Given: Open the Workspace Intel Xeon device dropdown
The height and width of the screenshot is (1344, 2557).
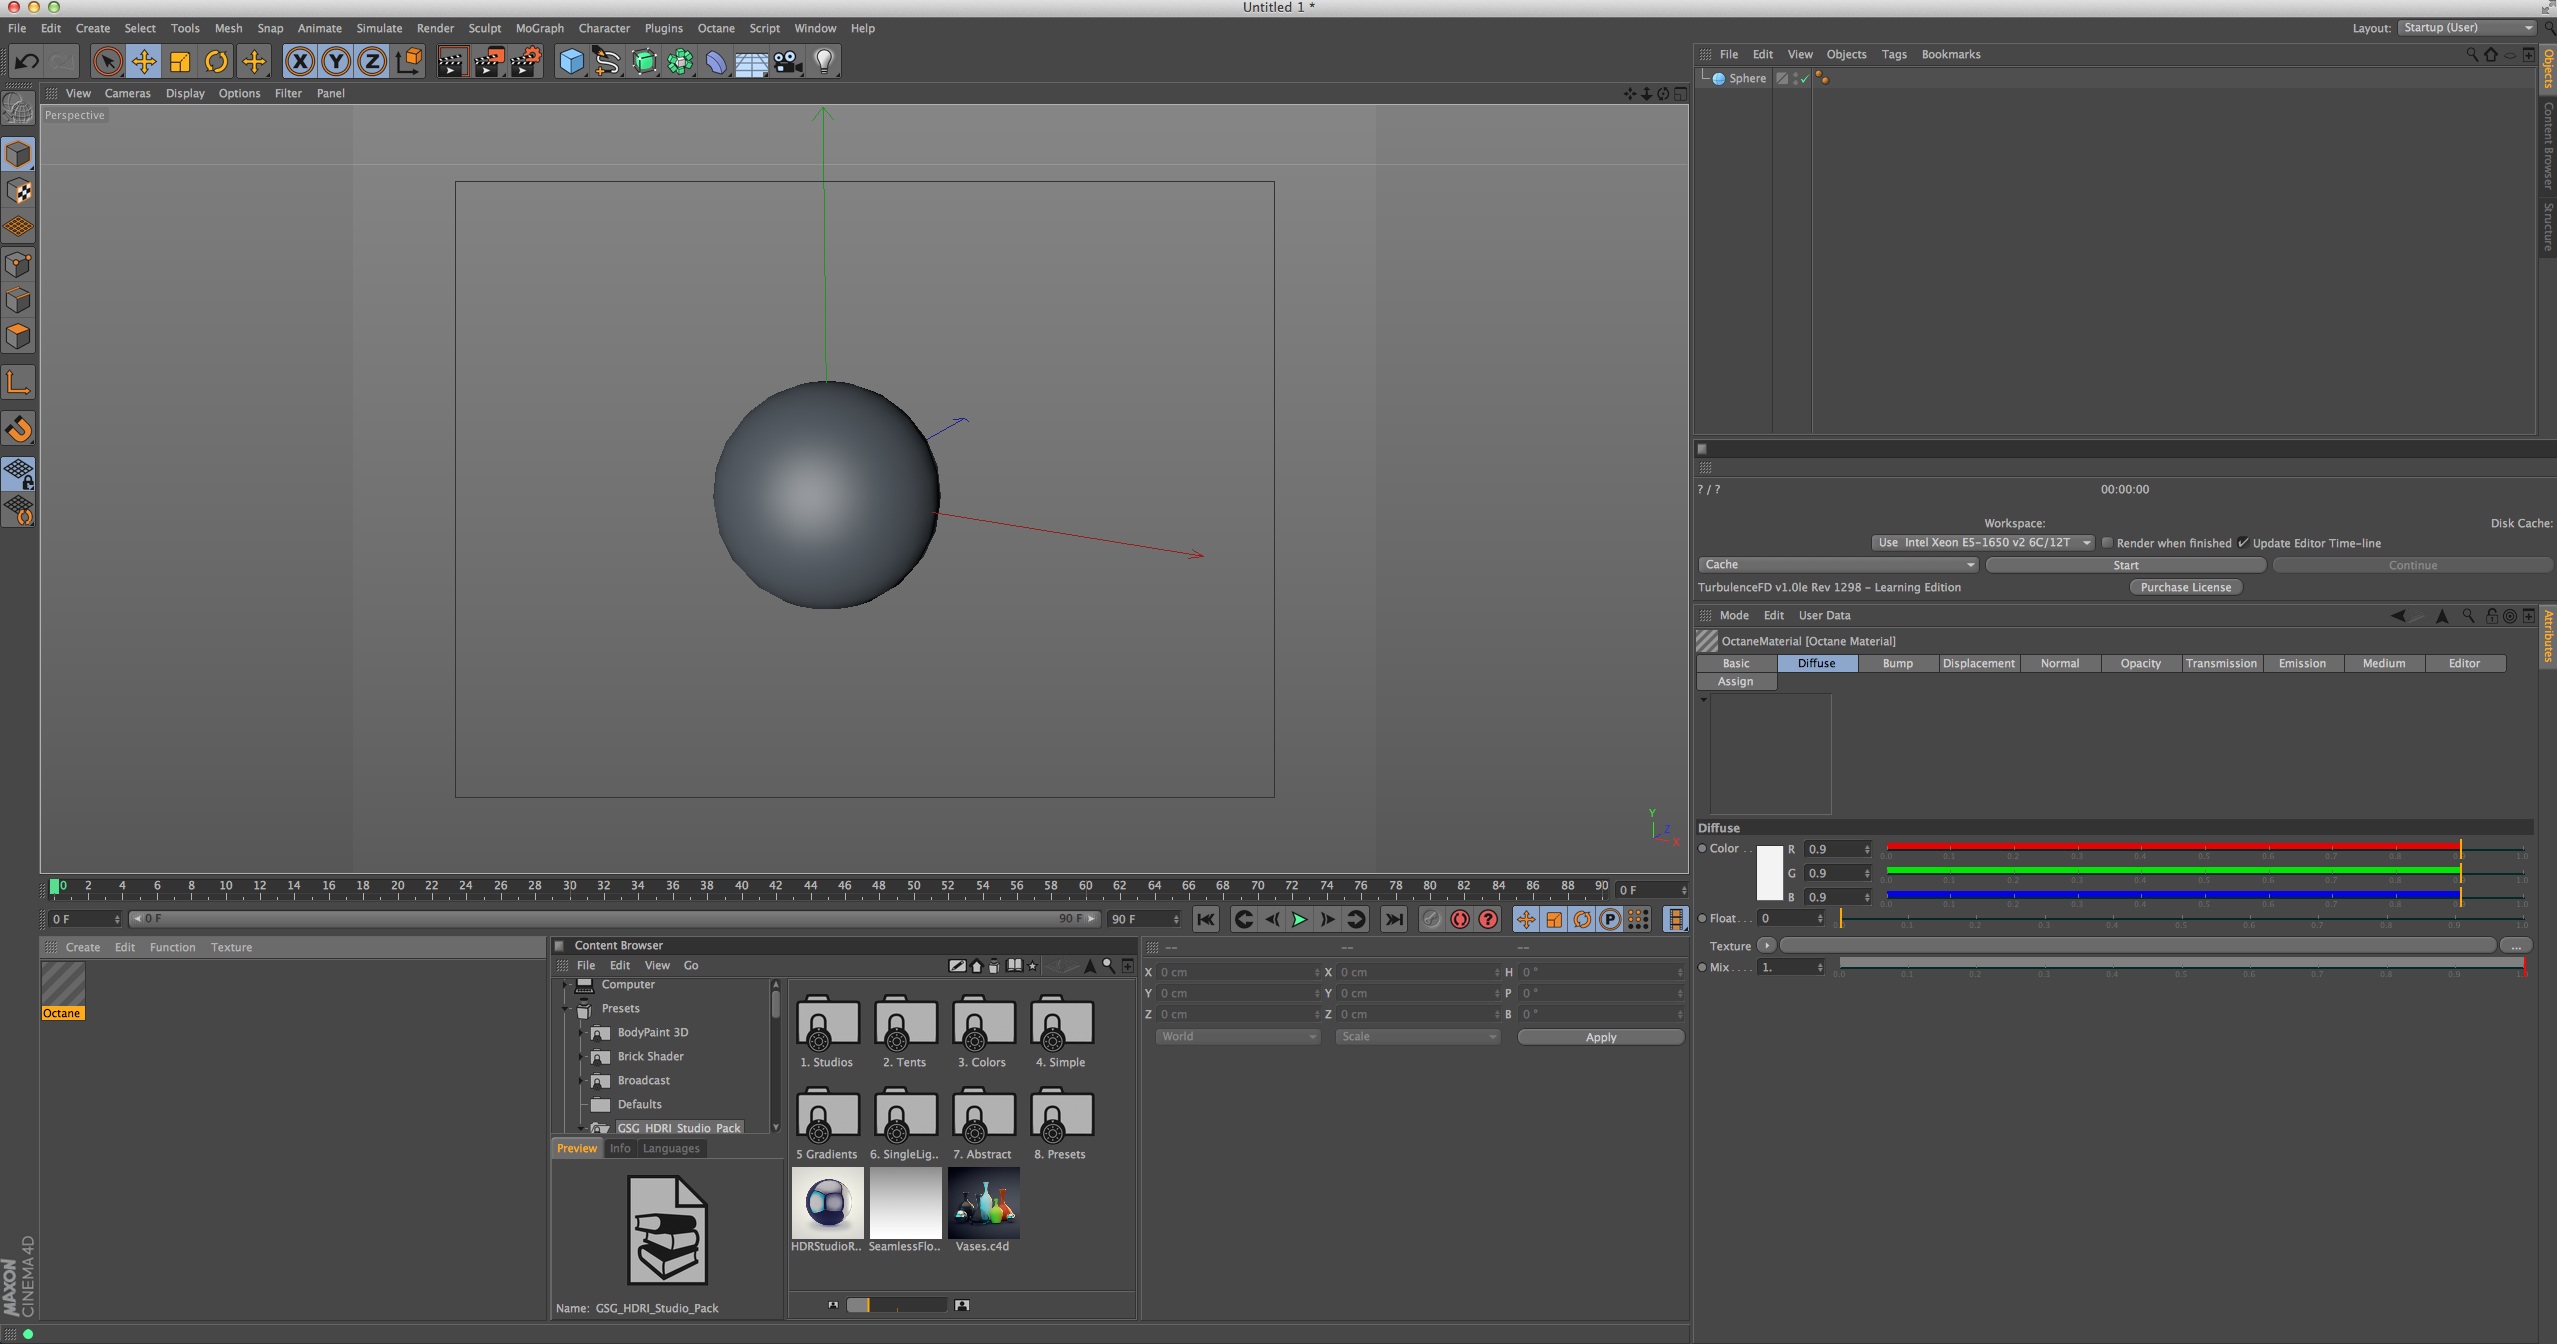Looking at the screenshot, I should tap(1982, 543).
